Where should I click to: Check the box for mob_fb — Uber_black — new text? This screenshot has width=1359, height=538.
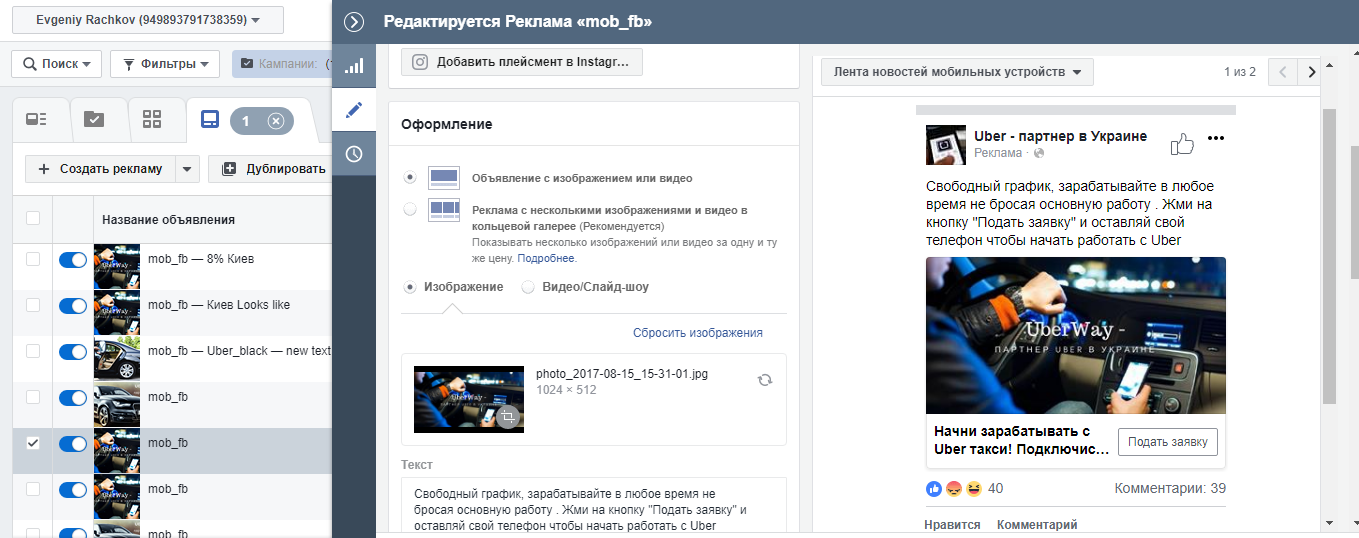click(33, 351)
